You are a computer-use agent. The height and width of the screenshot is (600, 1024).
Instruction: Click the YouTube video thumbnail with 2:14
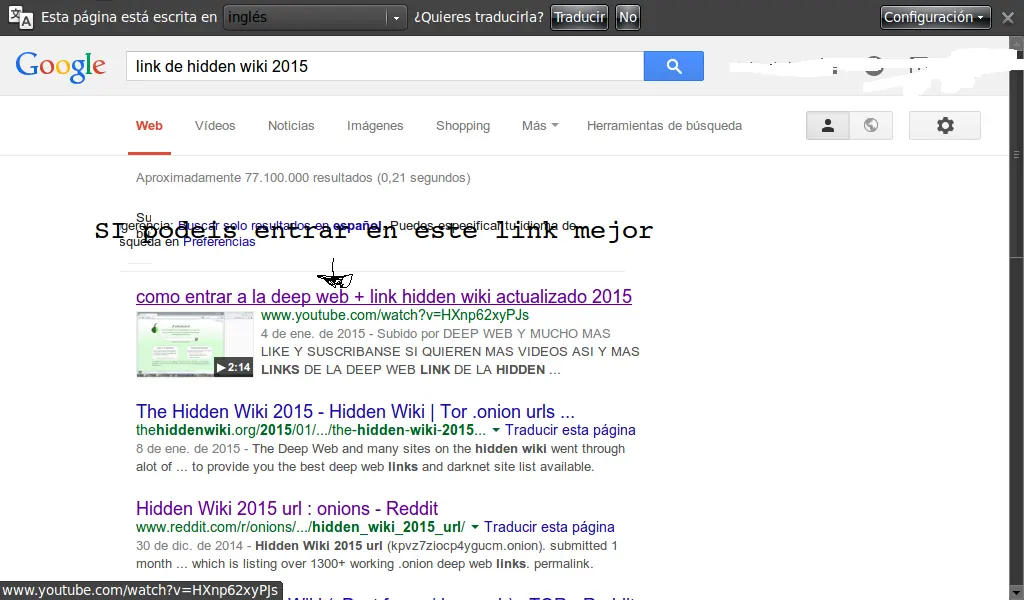click(195, 344)
